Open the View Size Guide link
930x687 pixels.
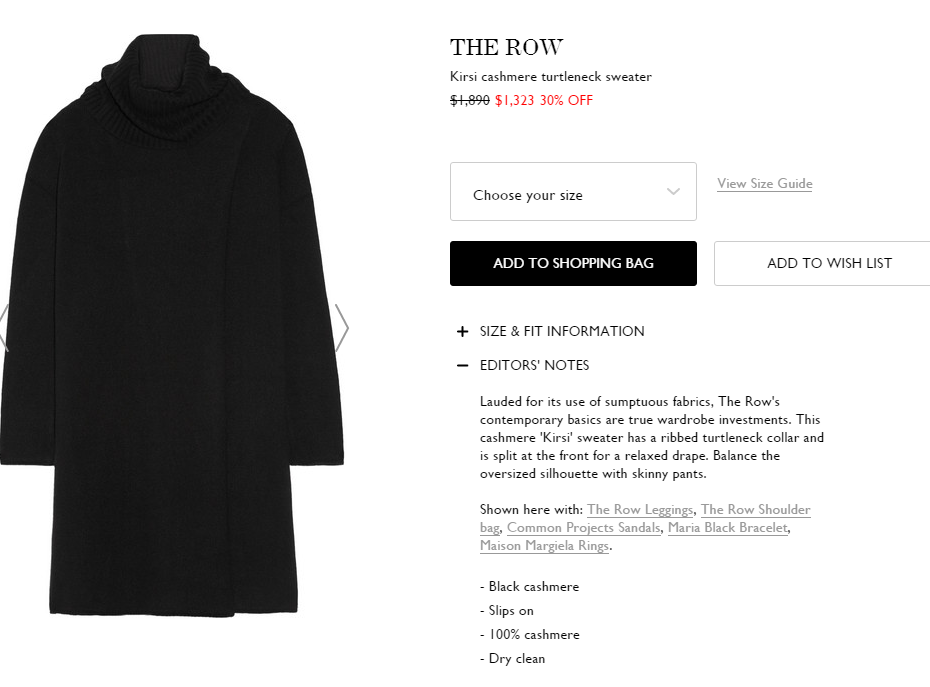click(x=764, y=184)
